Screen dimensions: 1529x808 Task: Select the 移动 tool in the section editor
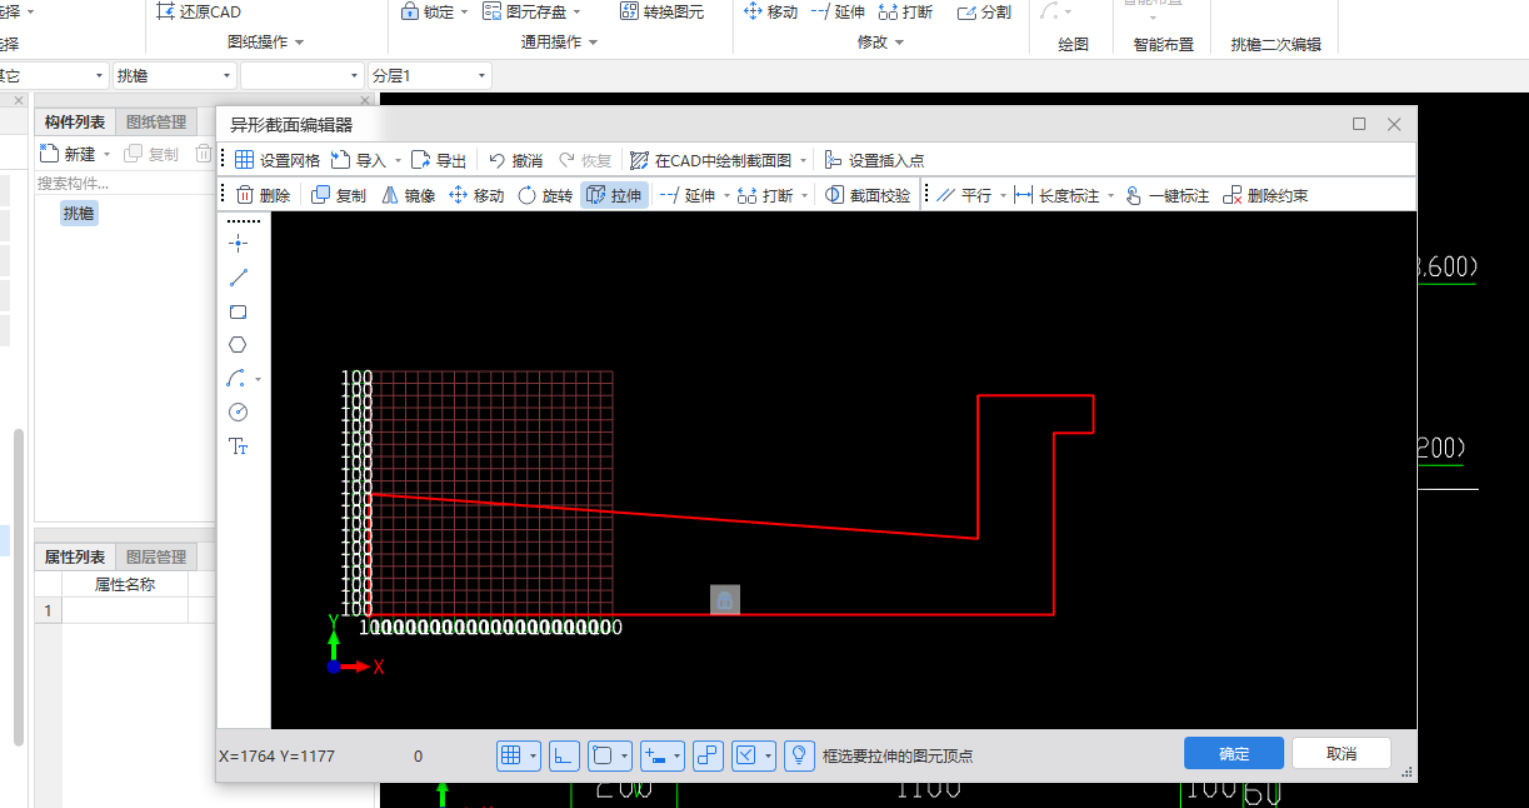coord(477,195)
